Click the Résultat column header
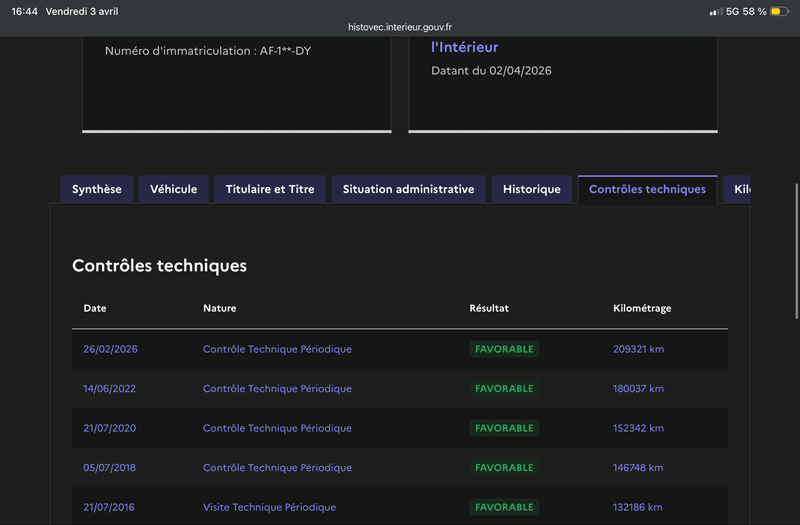Screen dimensions: 800x525 click(489, 308)
